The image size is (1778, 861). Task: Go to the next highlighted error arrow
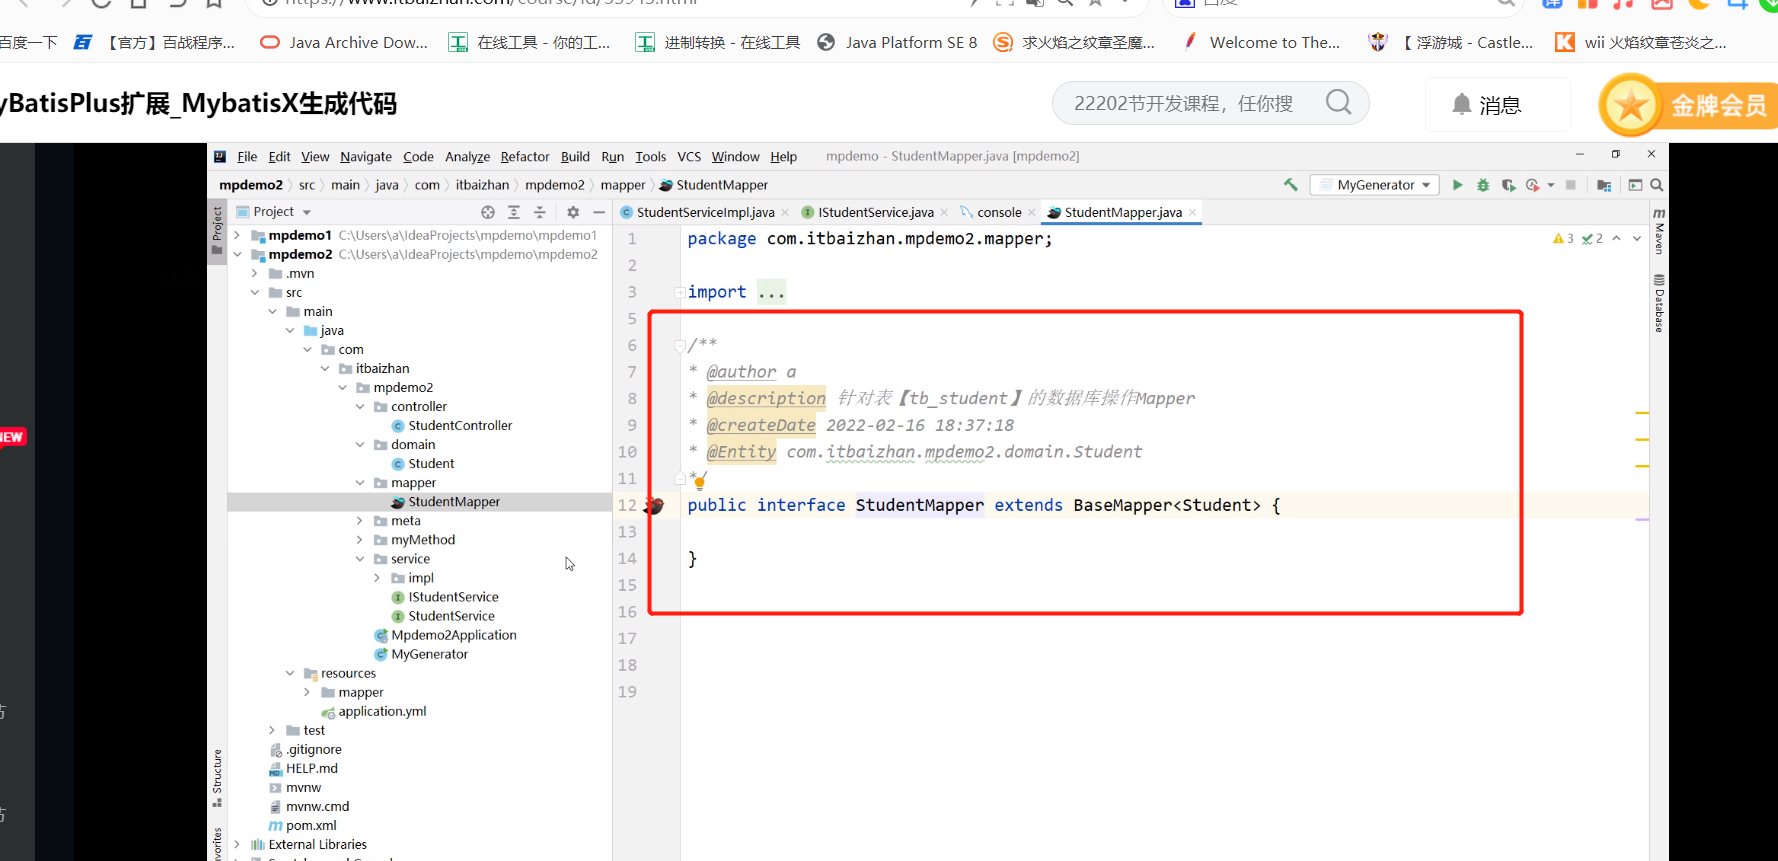click(x=1637, y=238)
